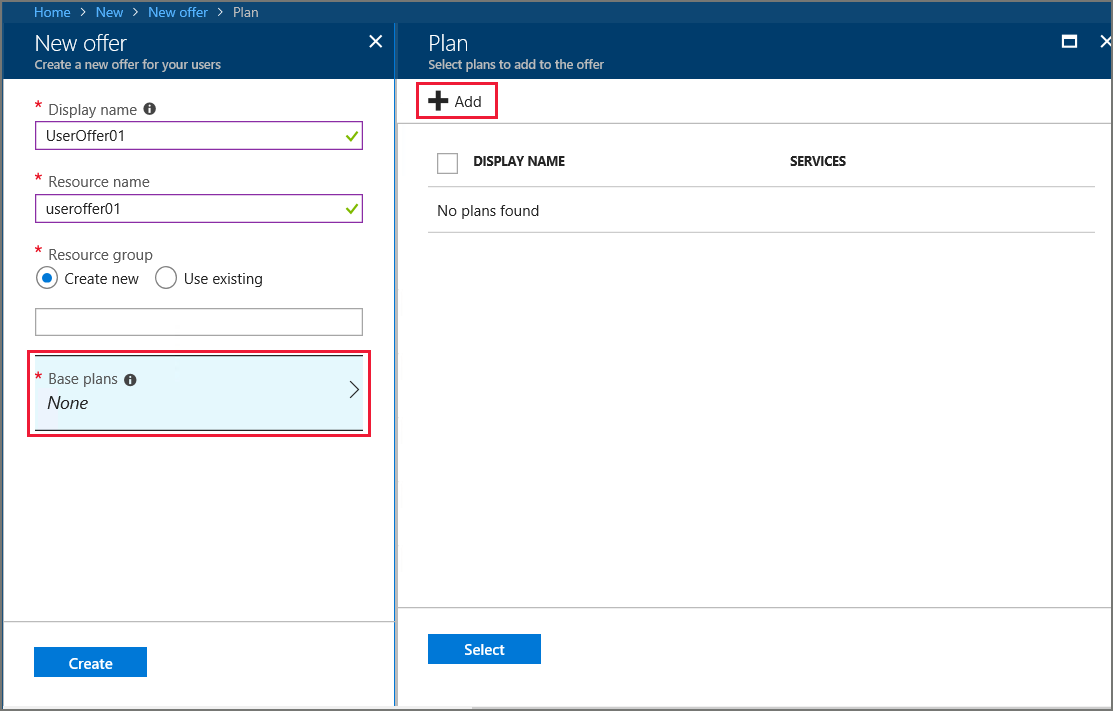Screen dimensions: 1113x711
Task: Click the Select button
Action: [484, 648]
